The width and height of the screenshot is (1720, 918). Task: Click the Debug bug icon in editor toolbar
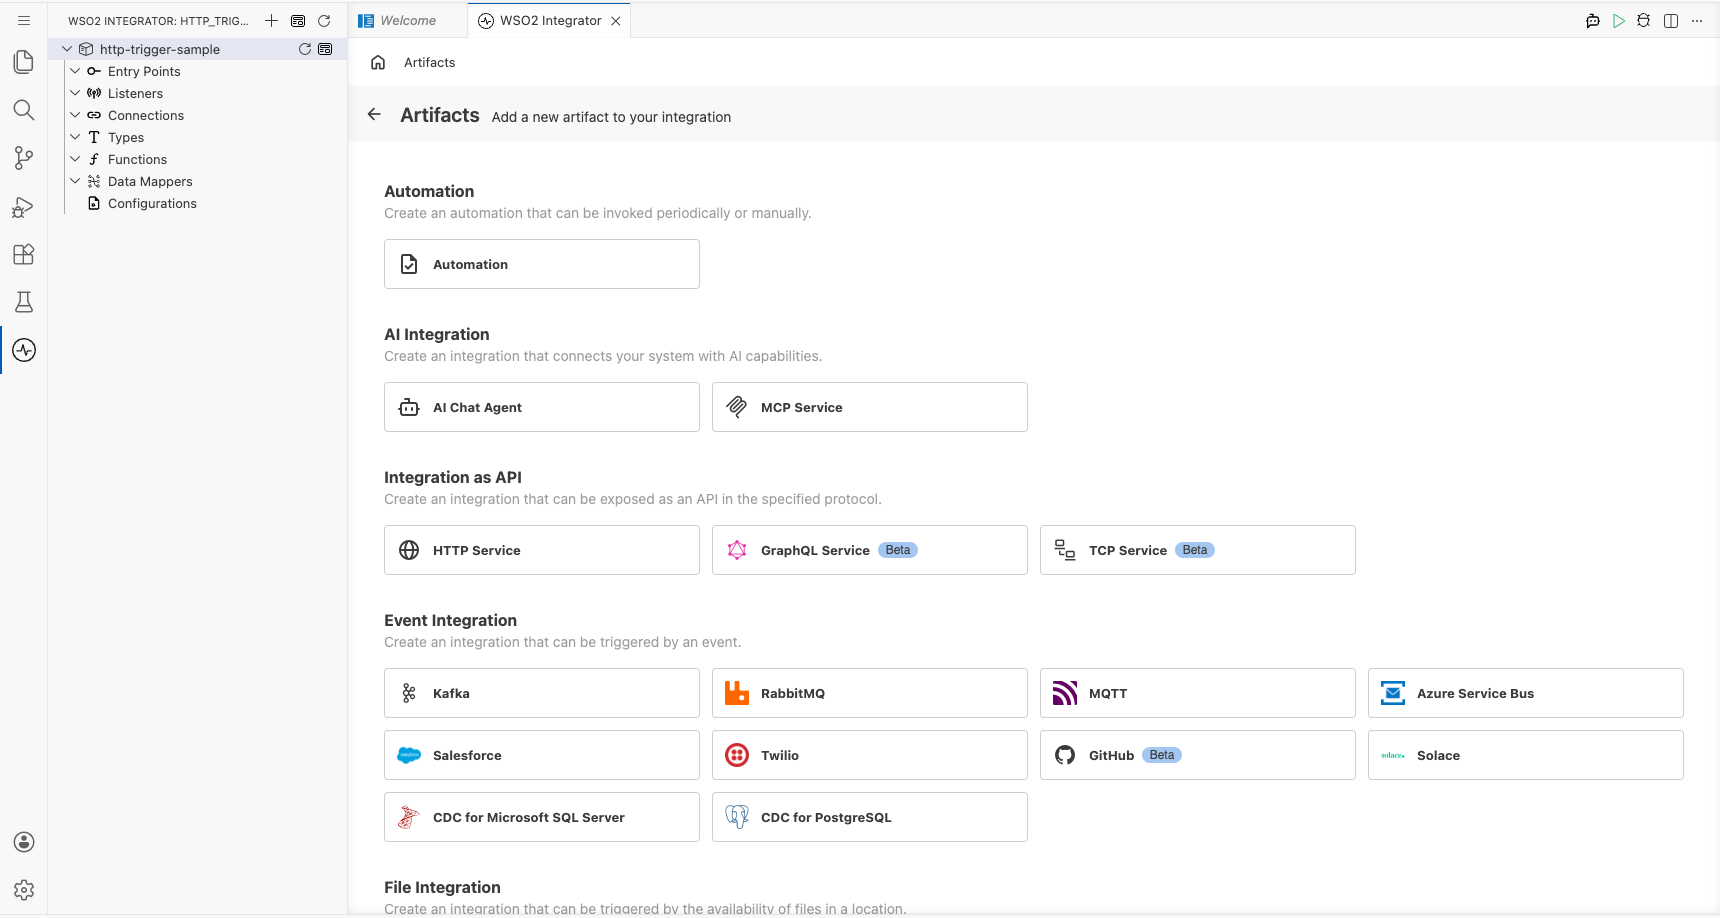click(x=1644, y=20)
